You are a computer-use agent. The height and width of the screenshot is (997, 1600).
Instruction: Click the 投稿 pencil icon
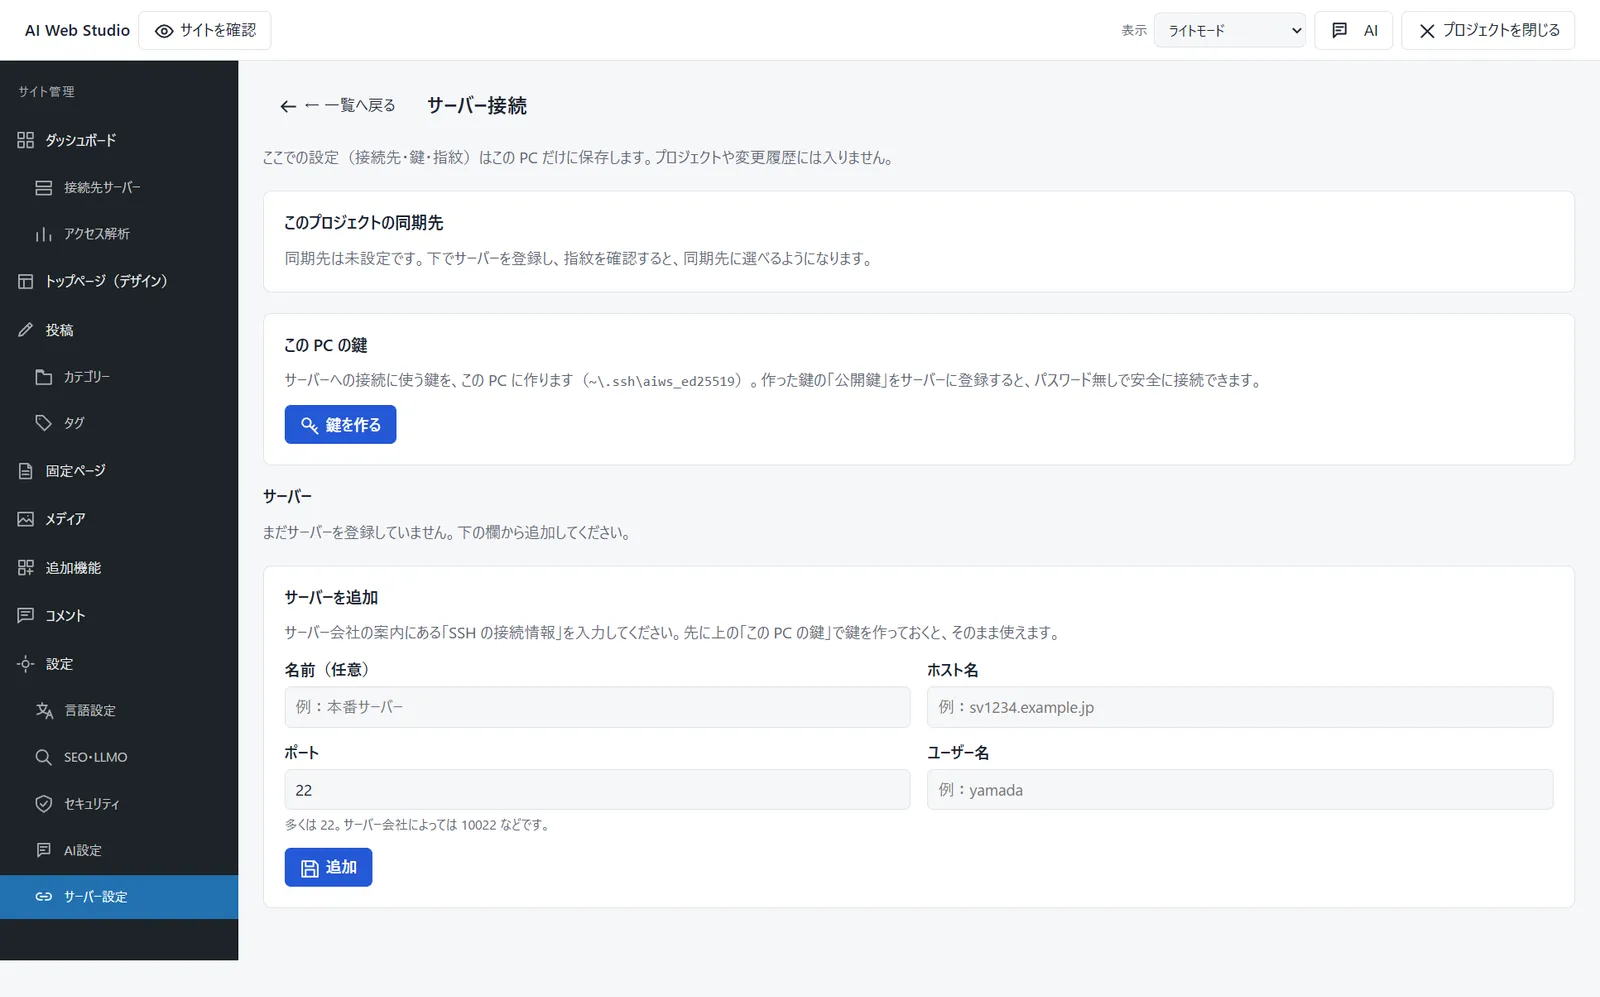coord(26,330)
